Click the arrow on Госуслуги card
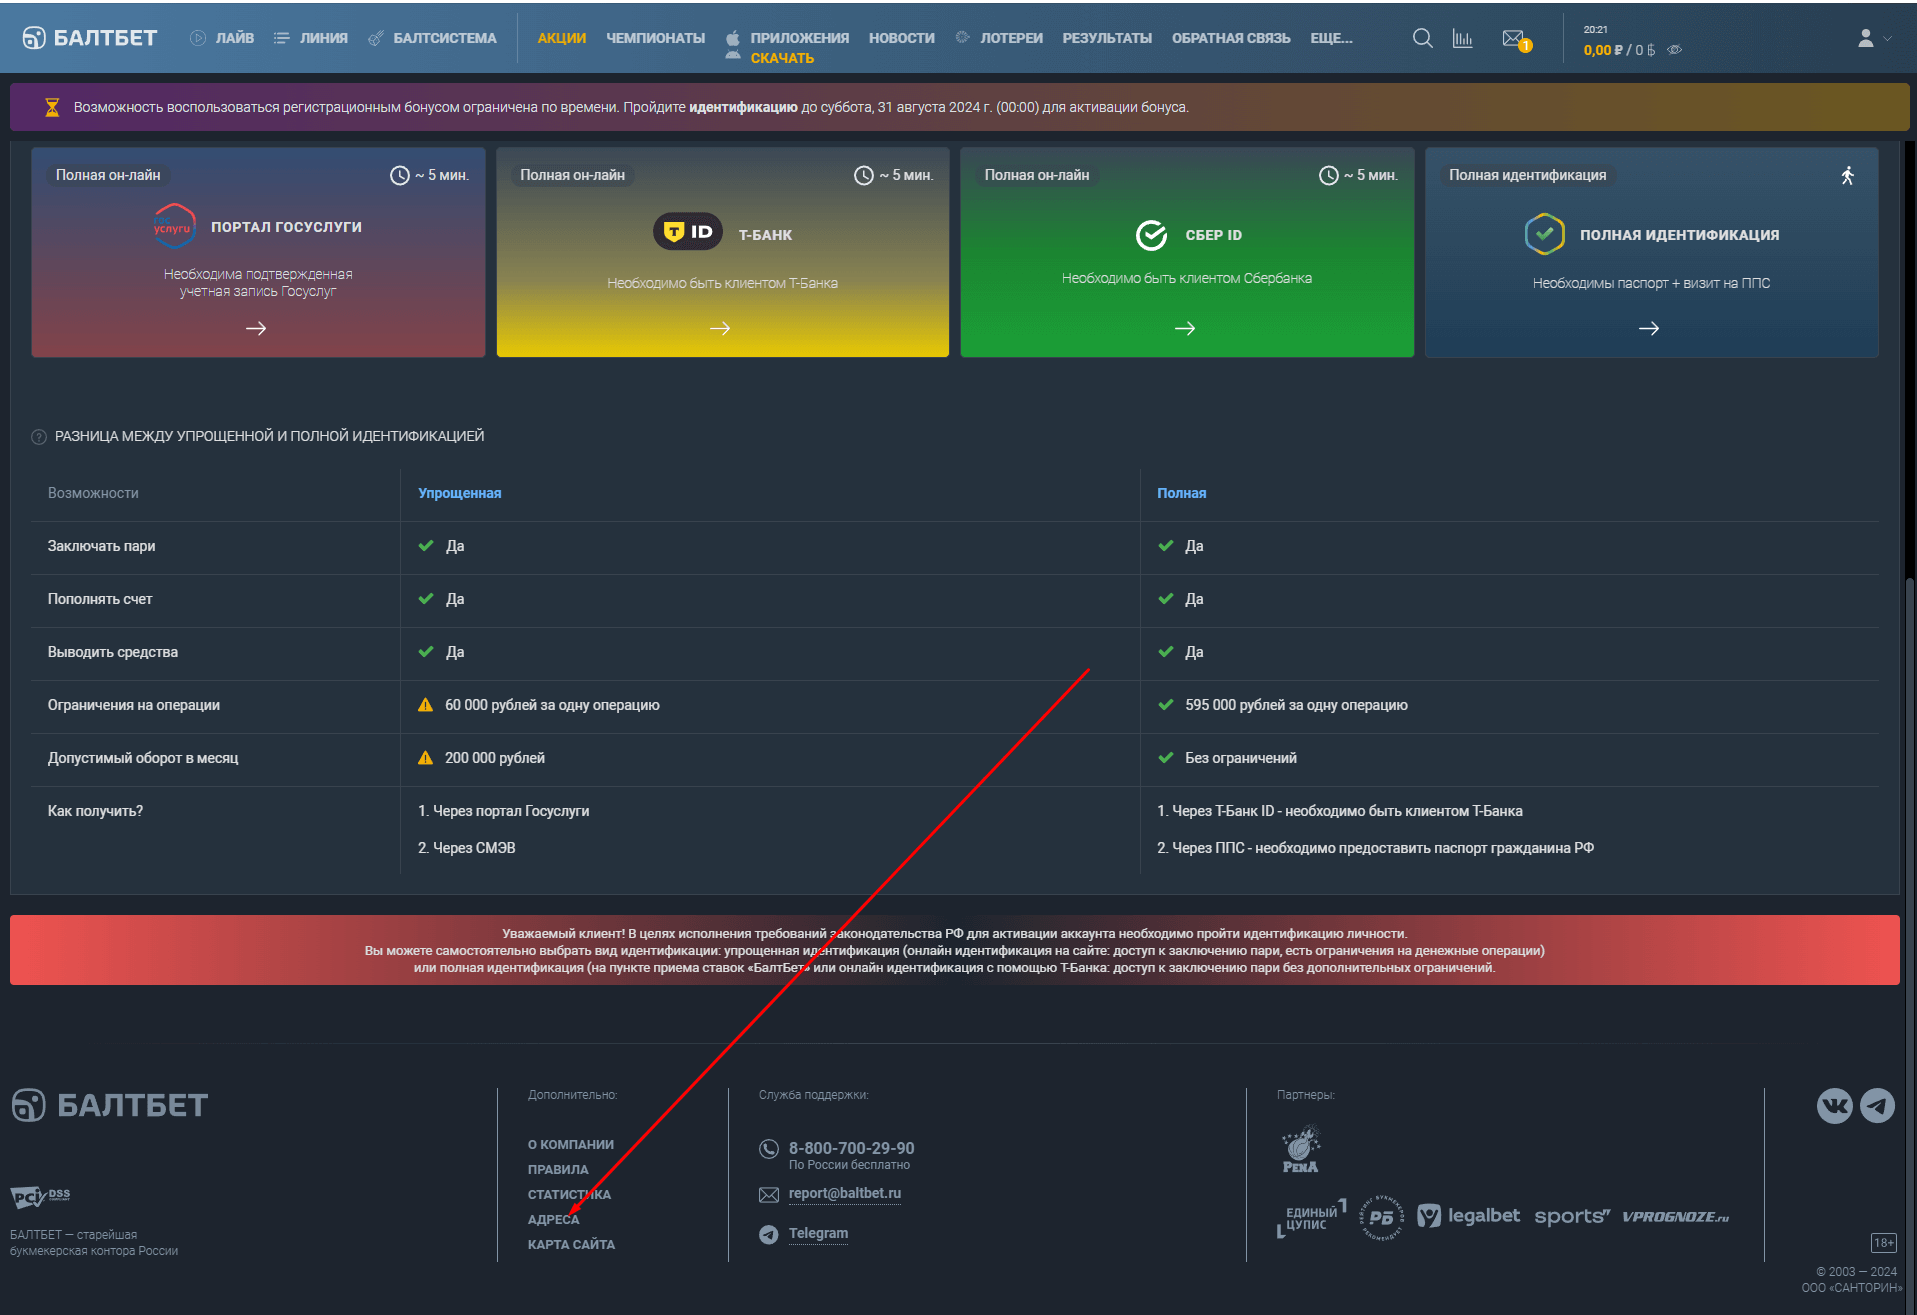 tap(256, 328)
